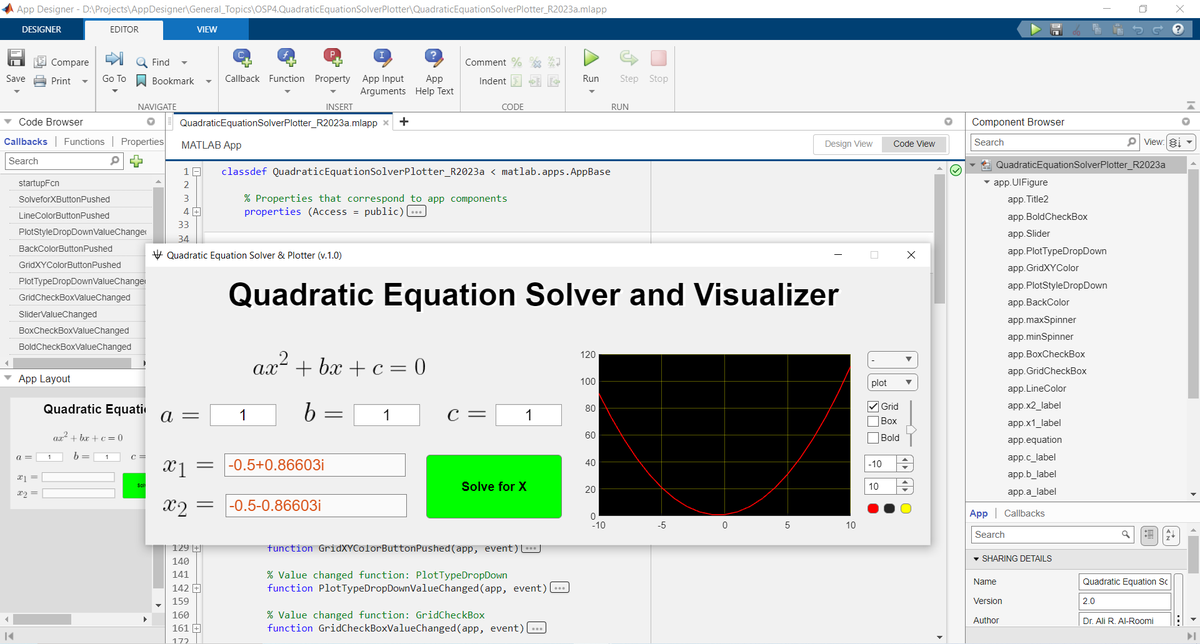Viewport: 1200px width, 644px height.
Task: Switch to Design View
Action: 847,144
